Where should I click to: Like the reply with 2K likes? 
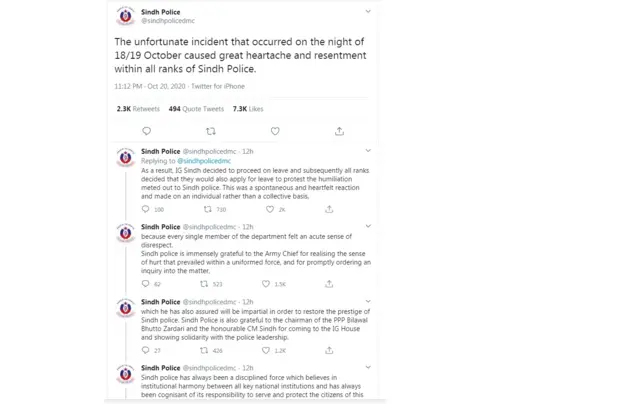[268, 210]
